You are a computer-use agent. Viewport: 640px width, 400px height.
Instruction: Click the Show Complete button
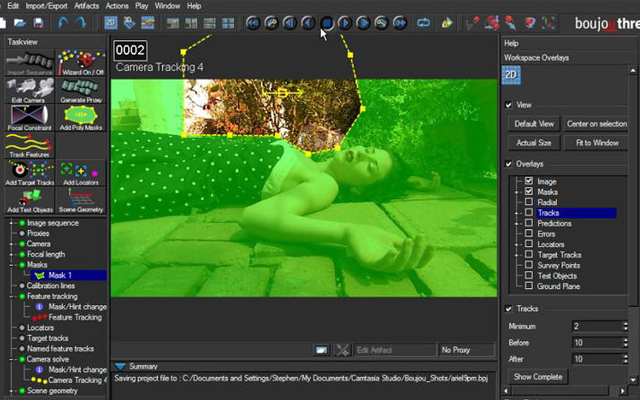[x=538, y=376]
